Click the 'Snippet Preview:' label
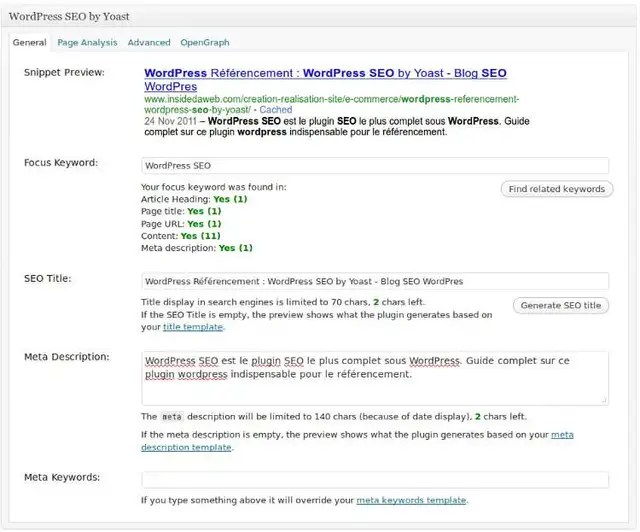The height and width of the screenshot is (532, 640). pyautogui.click(x=64, y=73)
